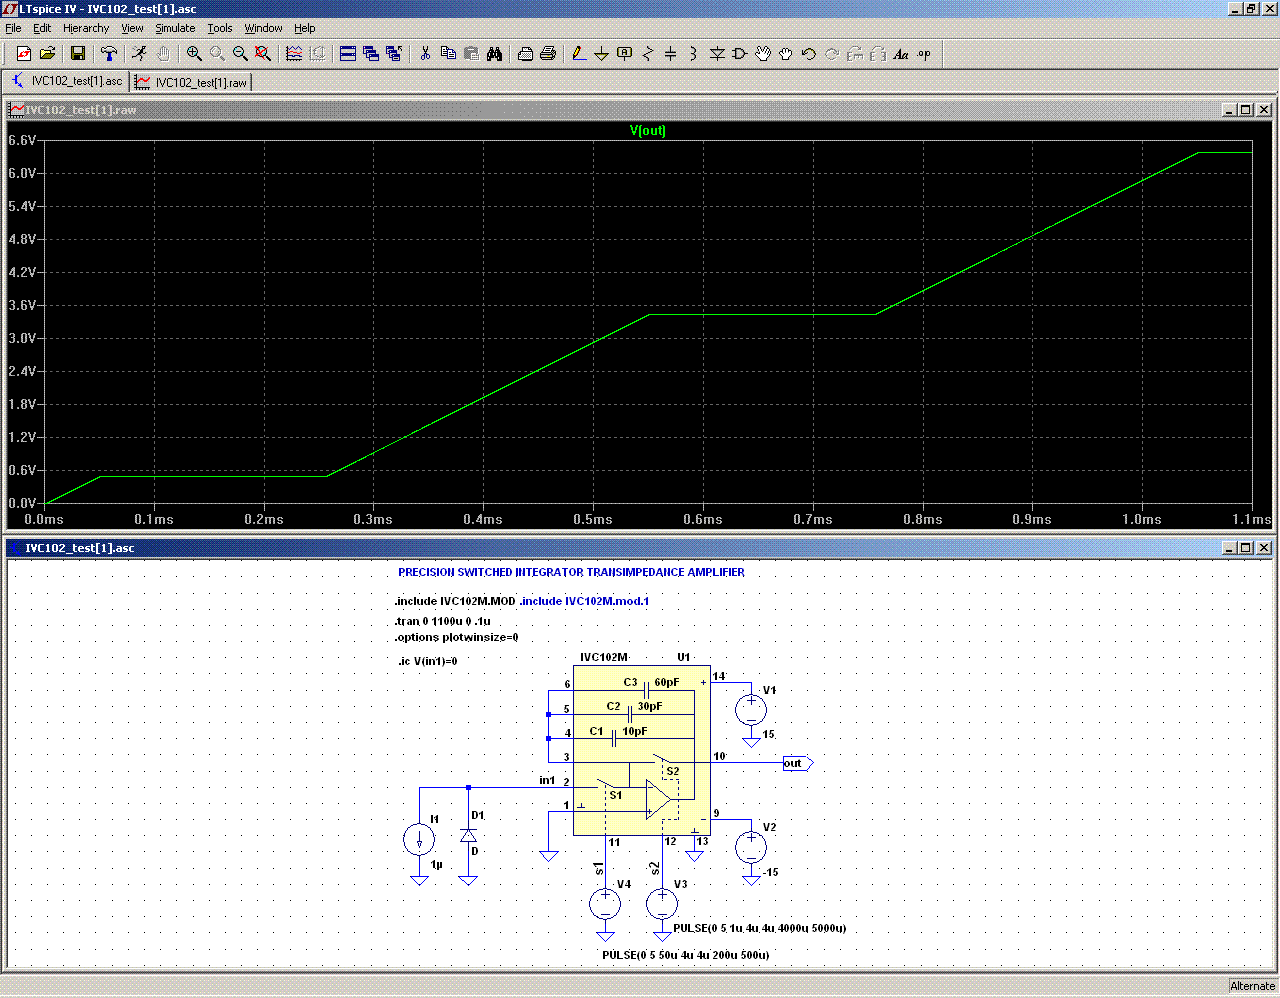This screenshot has width=1280, height=998.
Task: Click the New Schematic toolbar icon
Action: pyautogui.click(x=24, y=54)
